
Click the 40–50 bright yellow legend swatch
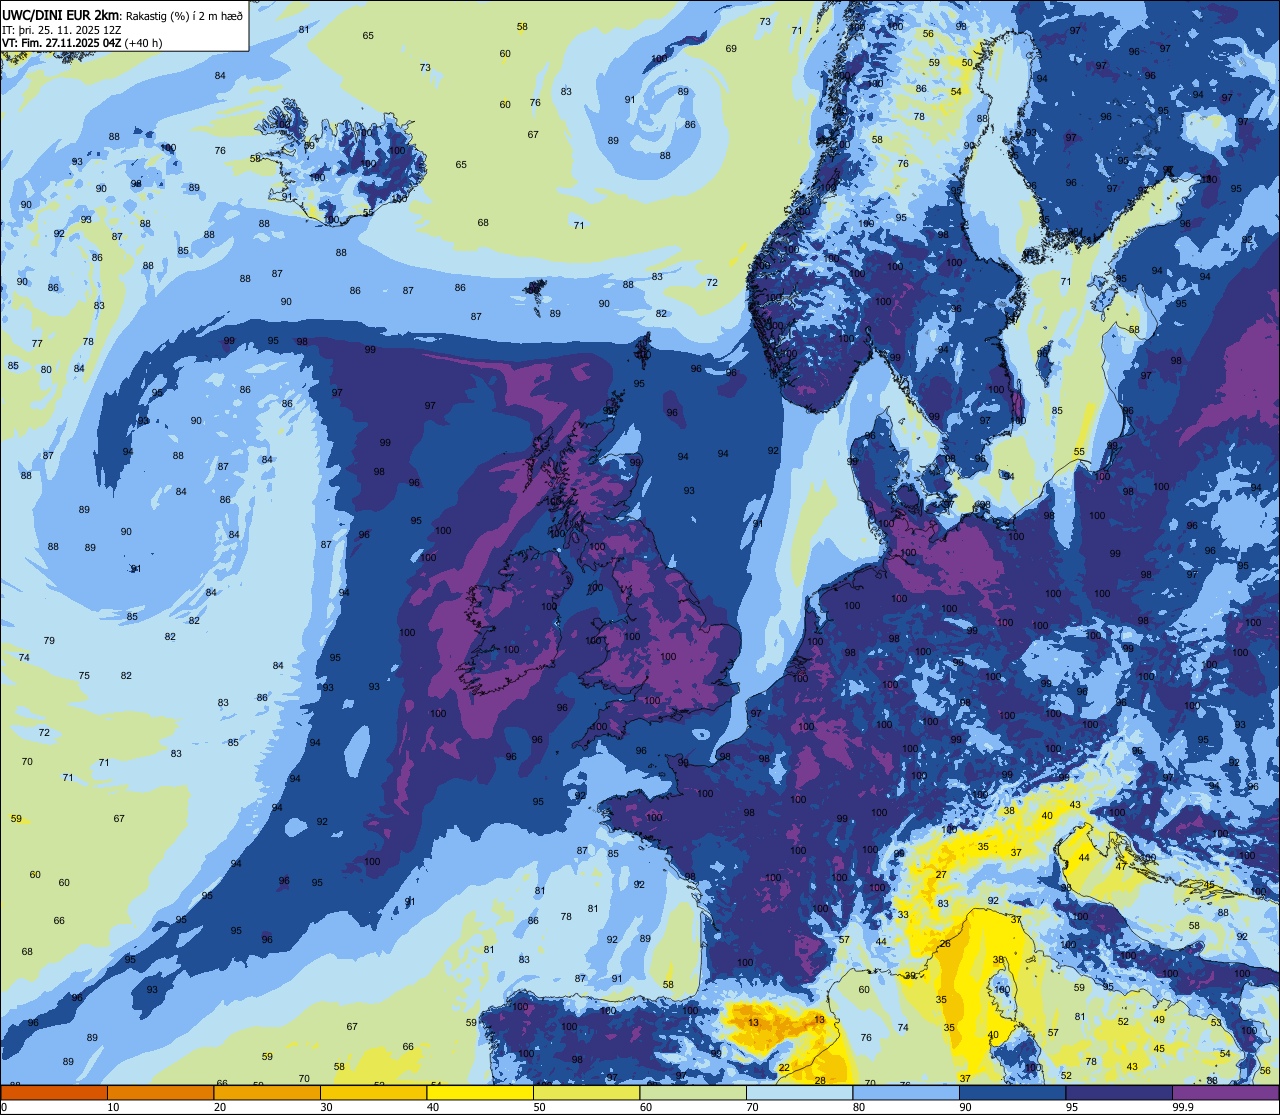pyautogui.click(x=480, y=1092)
